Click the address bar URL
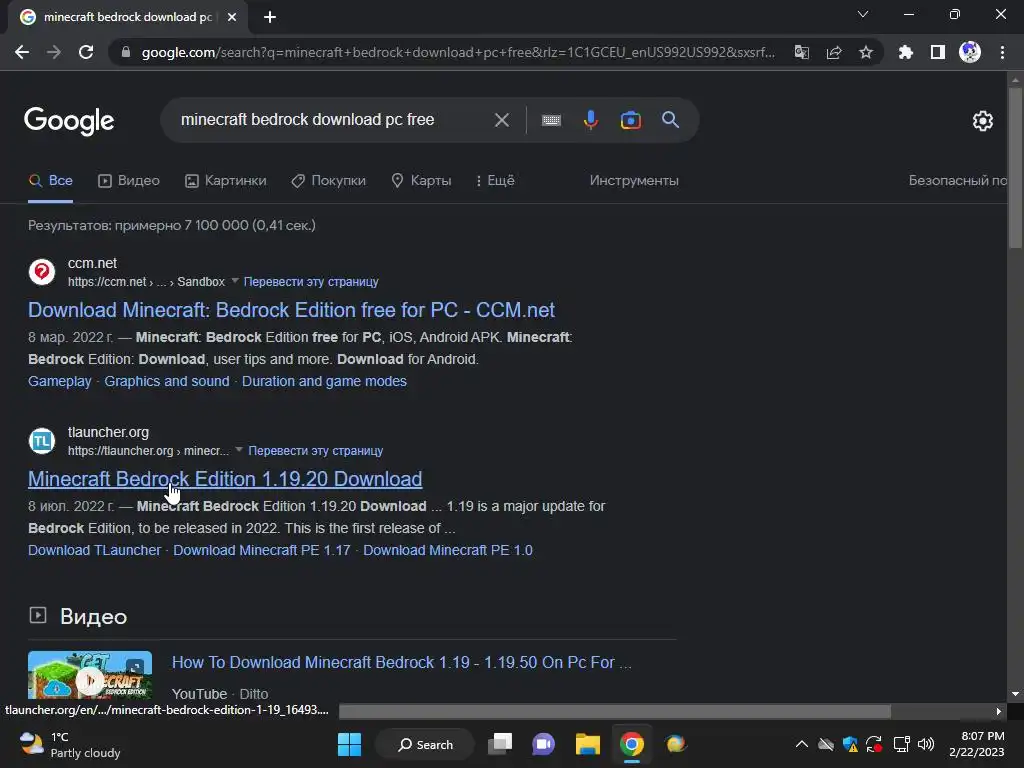The width and height of the screenshot is (1024, 768). click(458, 52)
